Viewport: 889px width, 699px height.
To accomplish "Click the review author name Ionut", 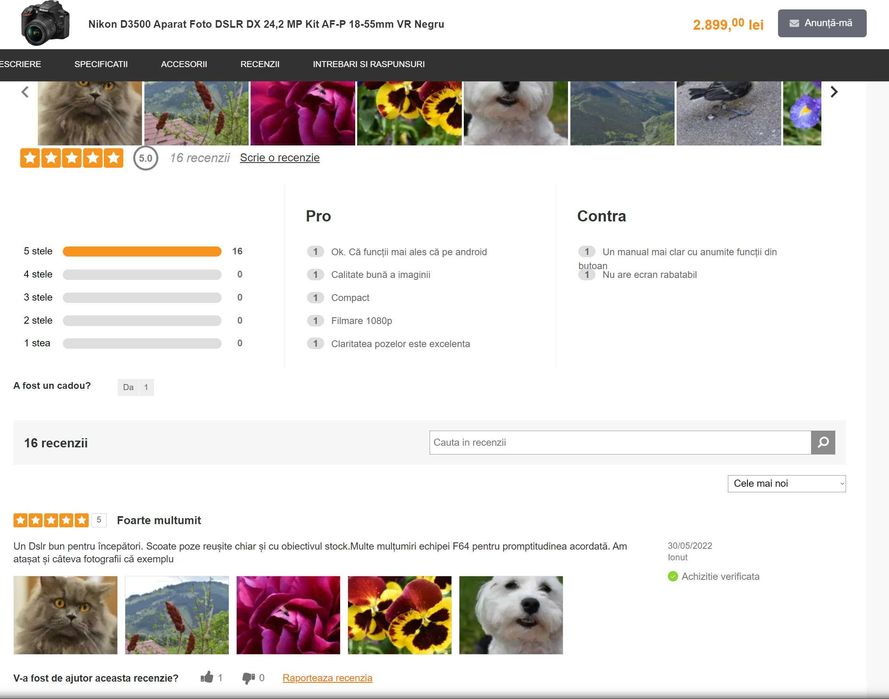I will 678,557.
